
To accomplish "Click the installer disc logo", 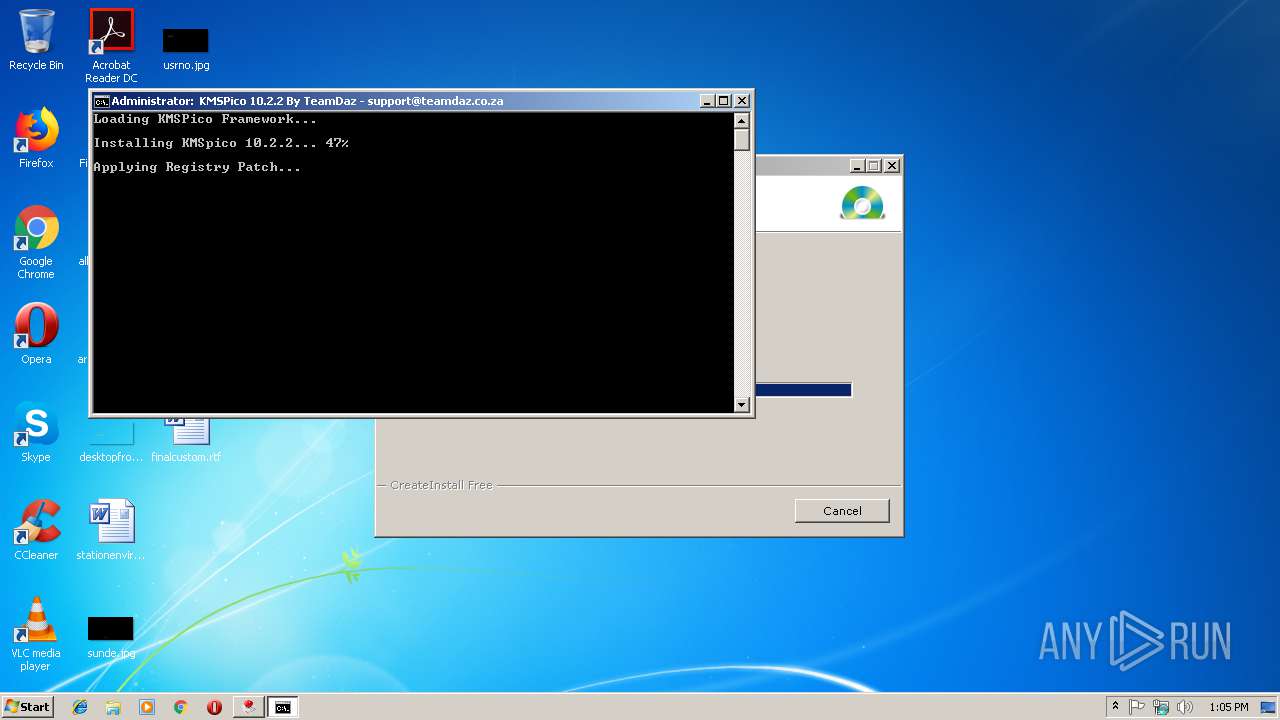I will point(862,203).
